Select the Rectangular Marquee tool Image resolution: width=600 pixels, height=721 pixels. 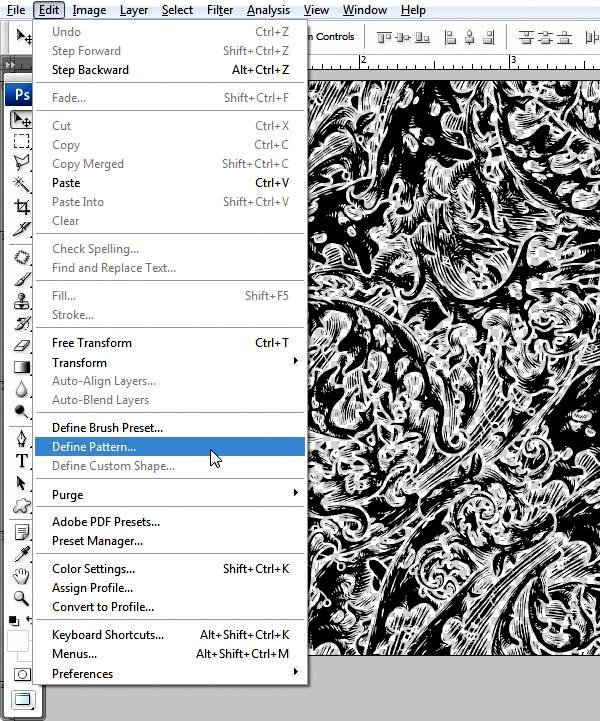[x=21, y=141]
